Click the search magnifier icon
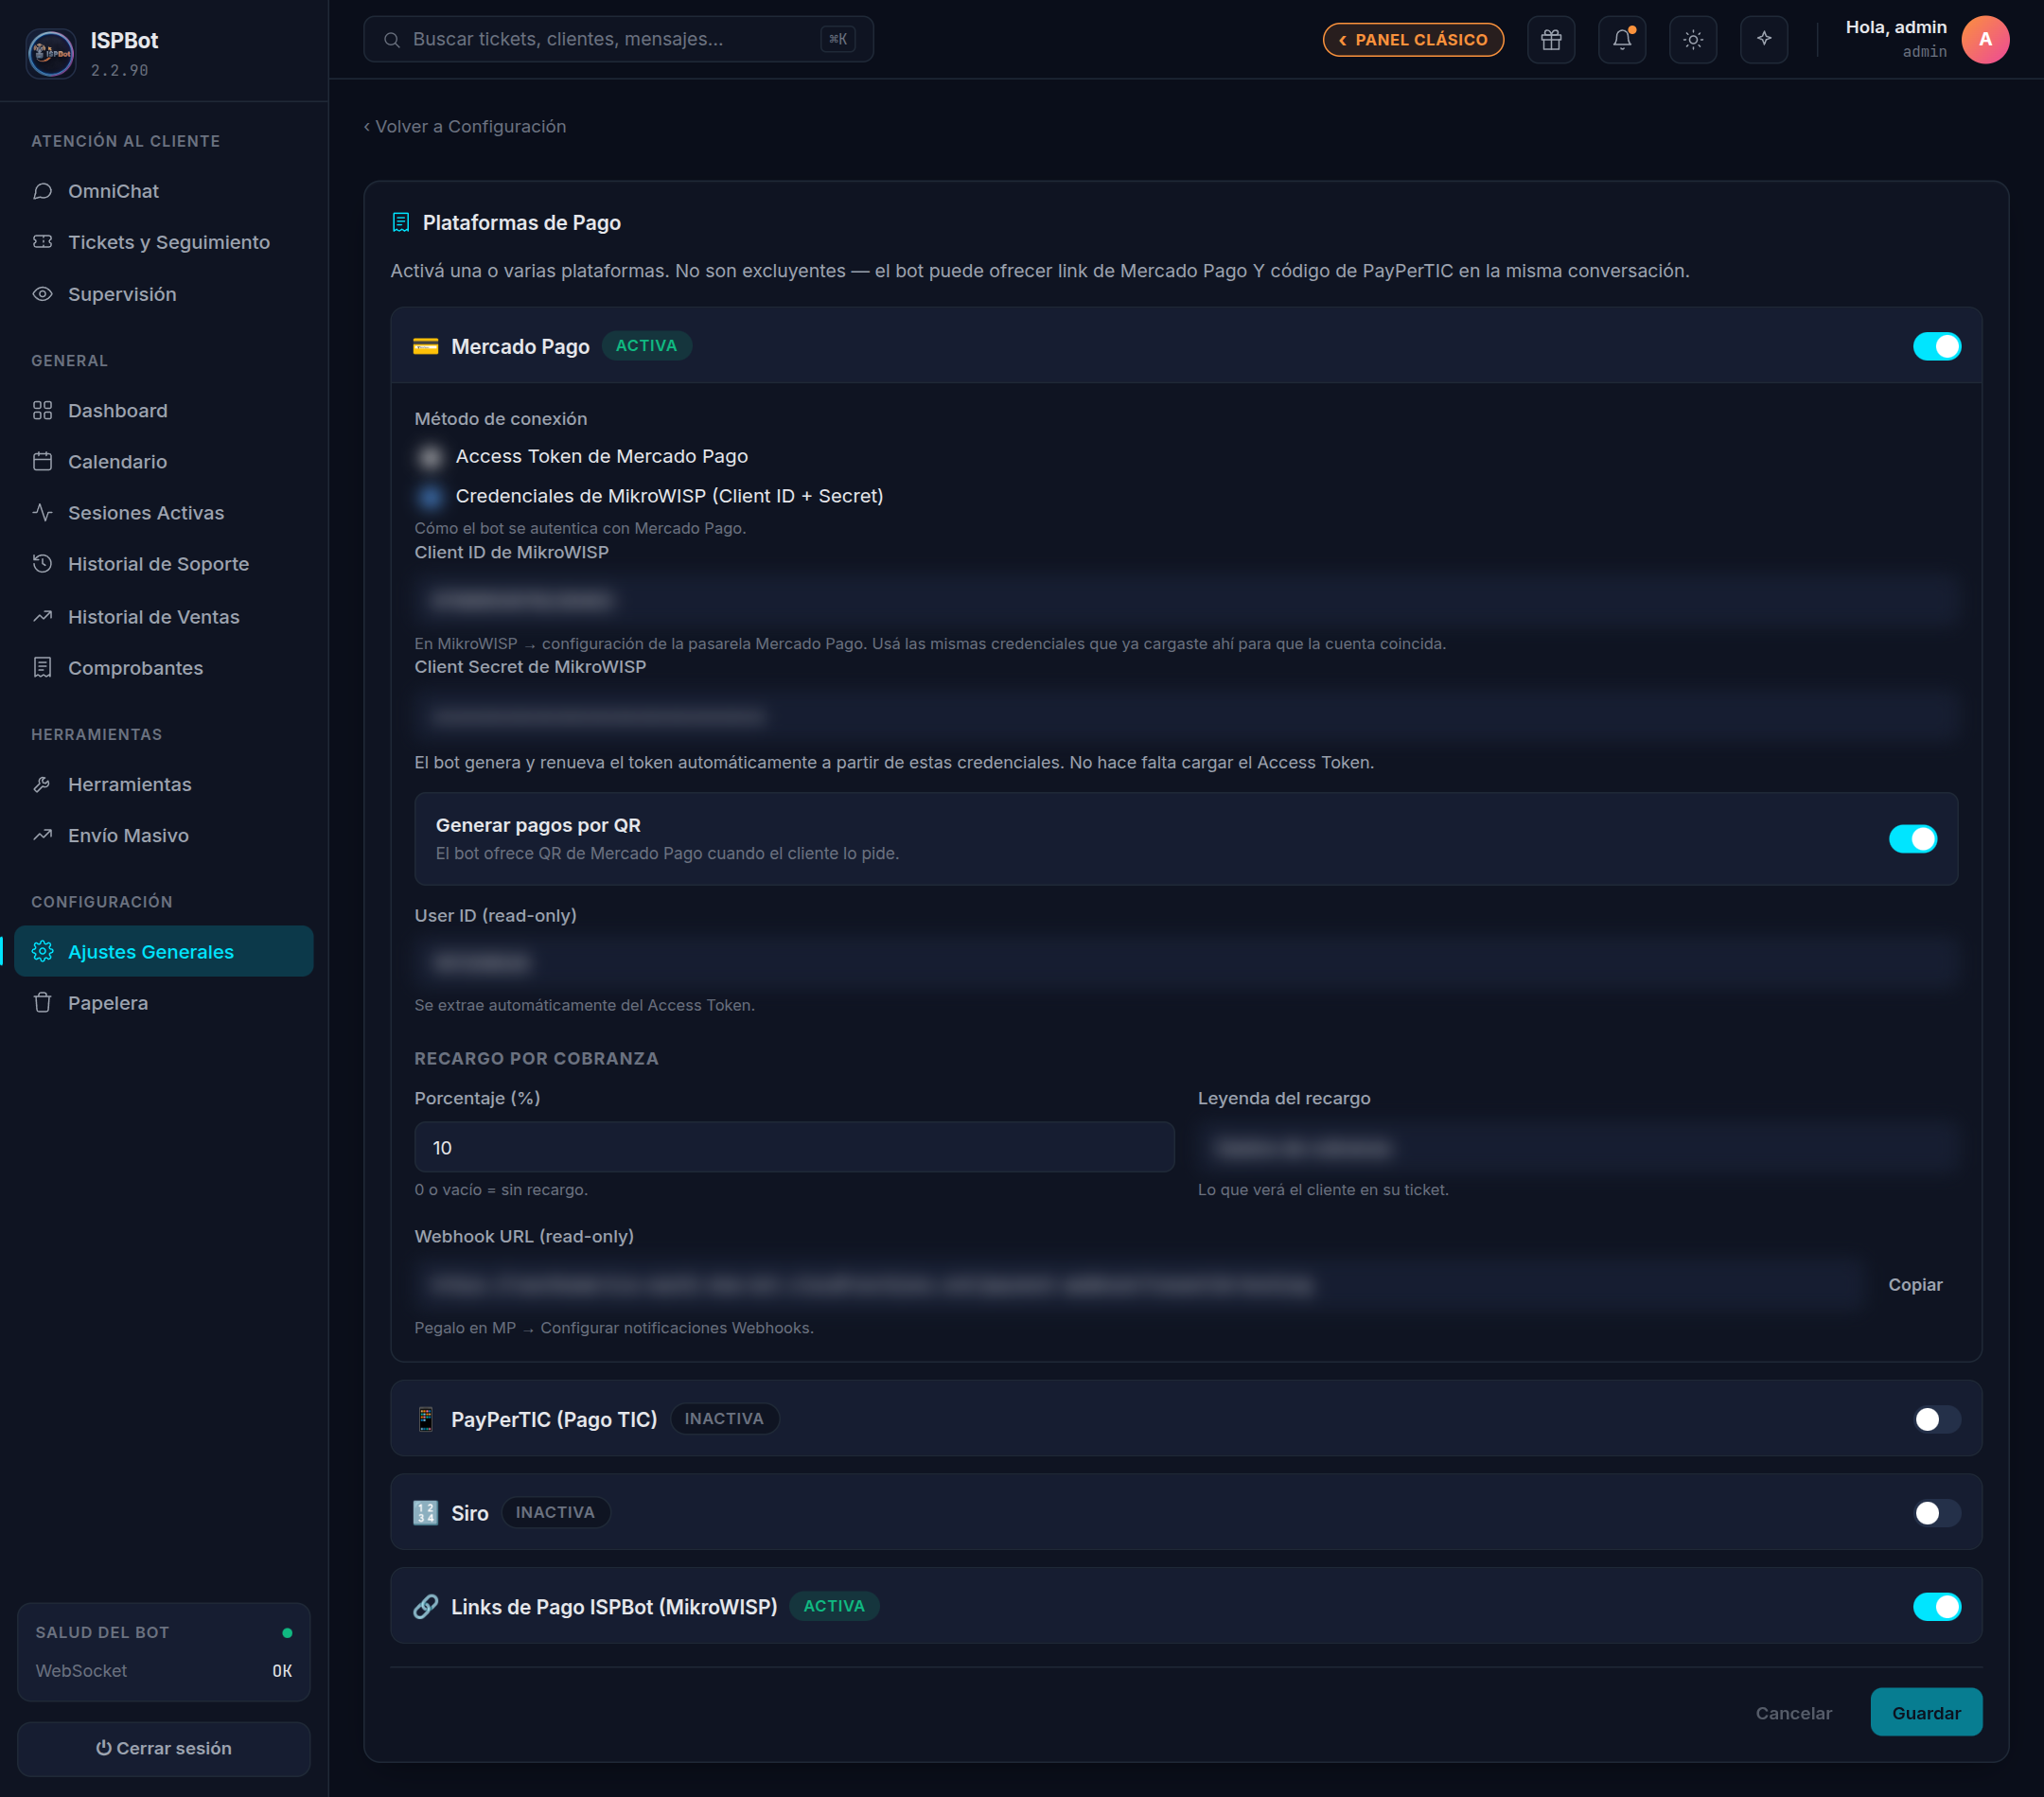The image size is (2044, 1797). tap(392, 40)
